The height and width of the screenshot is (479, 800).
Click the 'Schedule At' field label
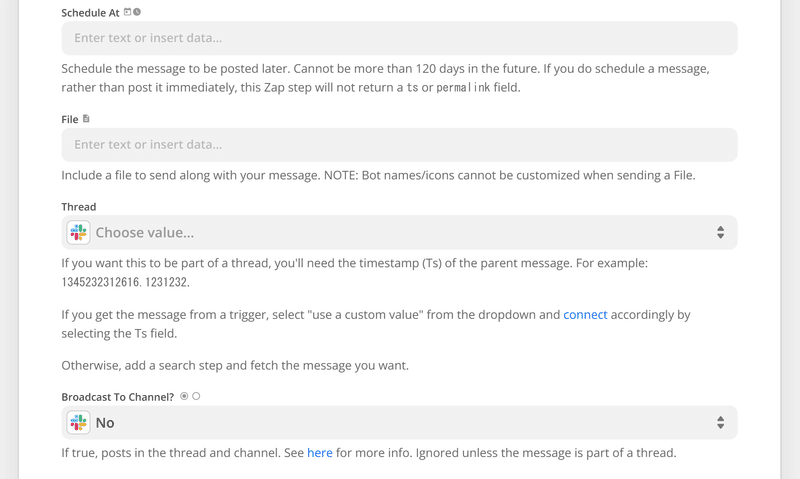[90, 13]
